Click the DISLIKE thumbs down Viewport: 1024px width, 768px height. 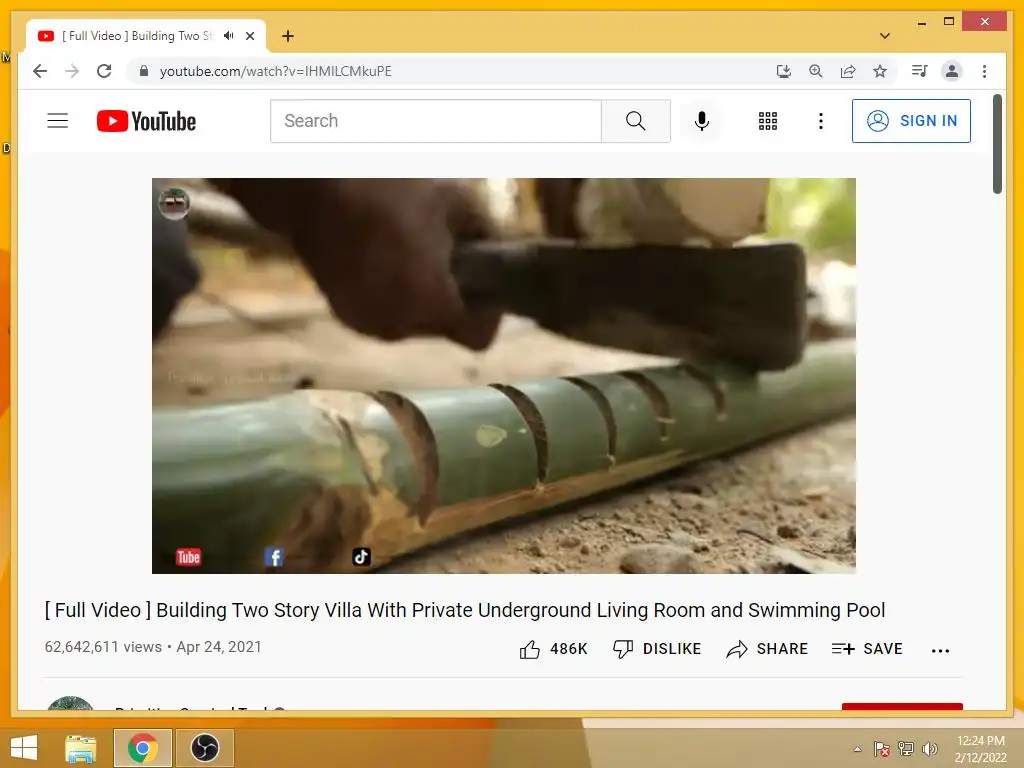tap(657, 648)
